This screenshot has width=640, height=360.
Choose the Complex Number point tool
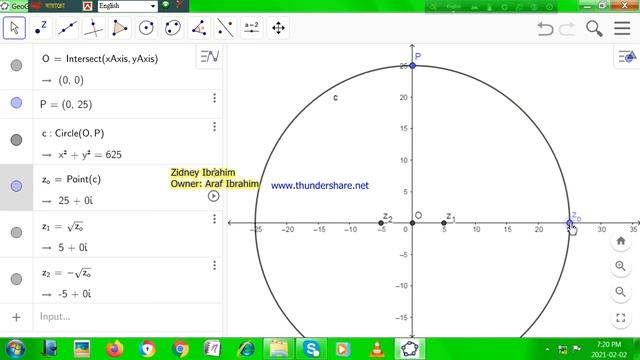(41, 28)
